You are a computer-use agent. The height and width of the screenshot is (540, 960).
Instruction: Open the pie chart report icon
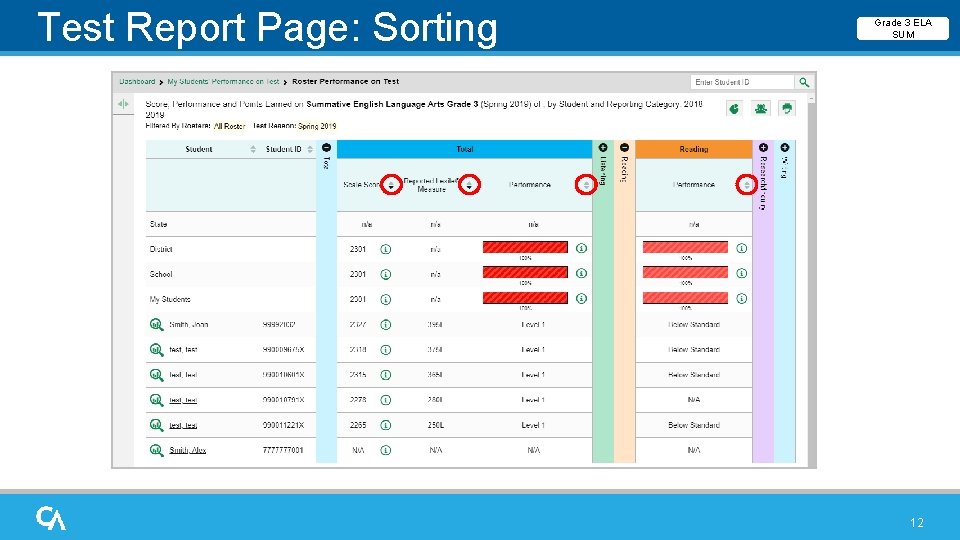pos(734,108)
